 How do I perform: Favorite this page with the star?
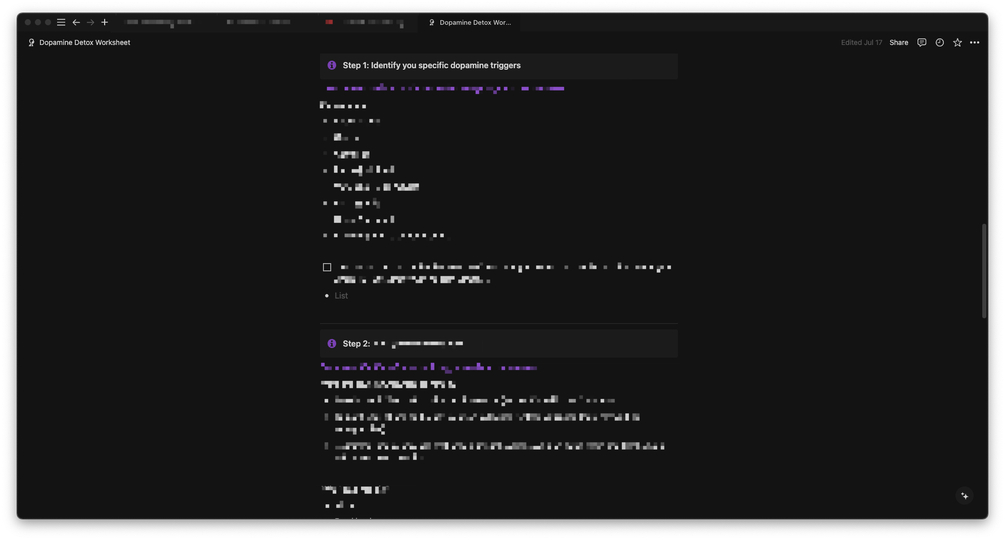pyautogui.click(x=957, y=43)
